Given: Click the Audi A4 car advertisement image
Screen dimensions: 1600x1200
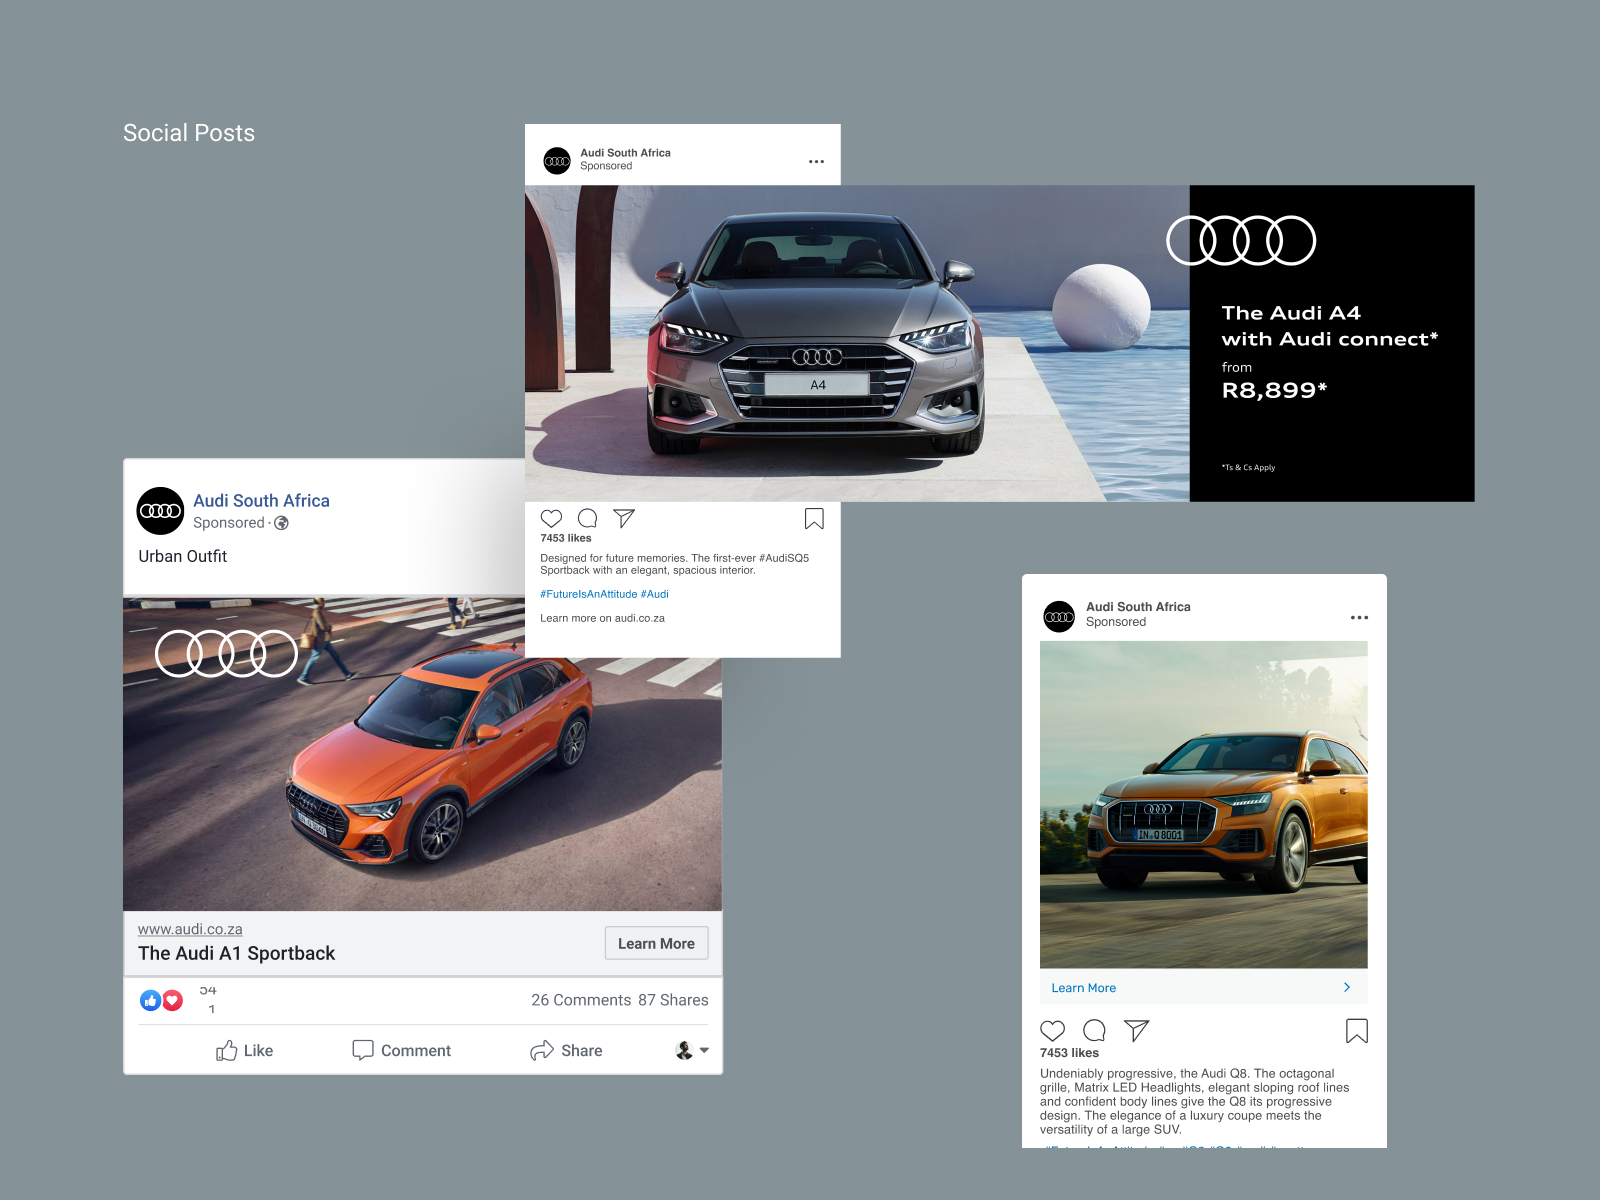Looking at the screenshot, I should [857, 343].
